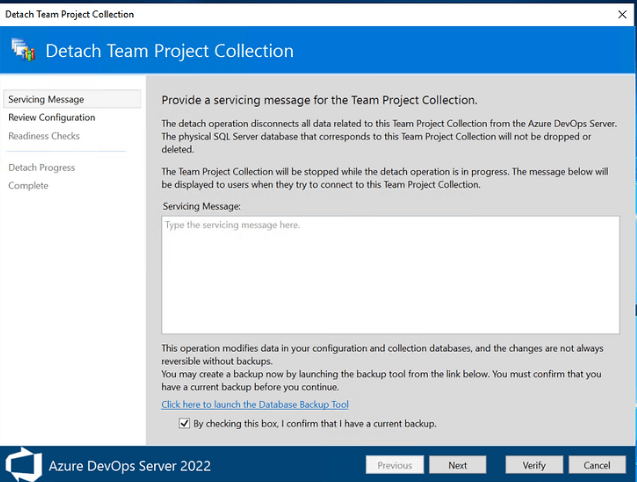
Task: Cancel the detach wizard
Action: 597,465
